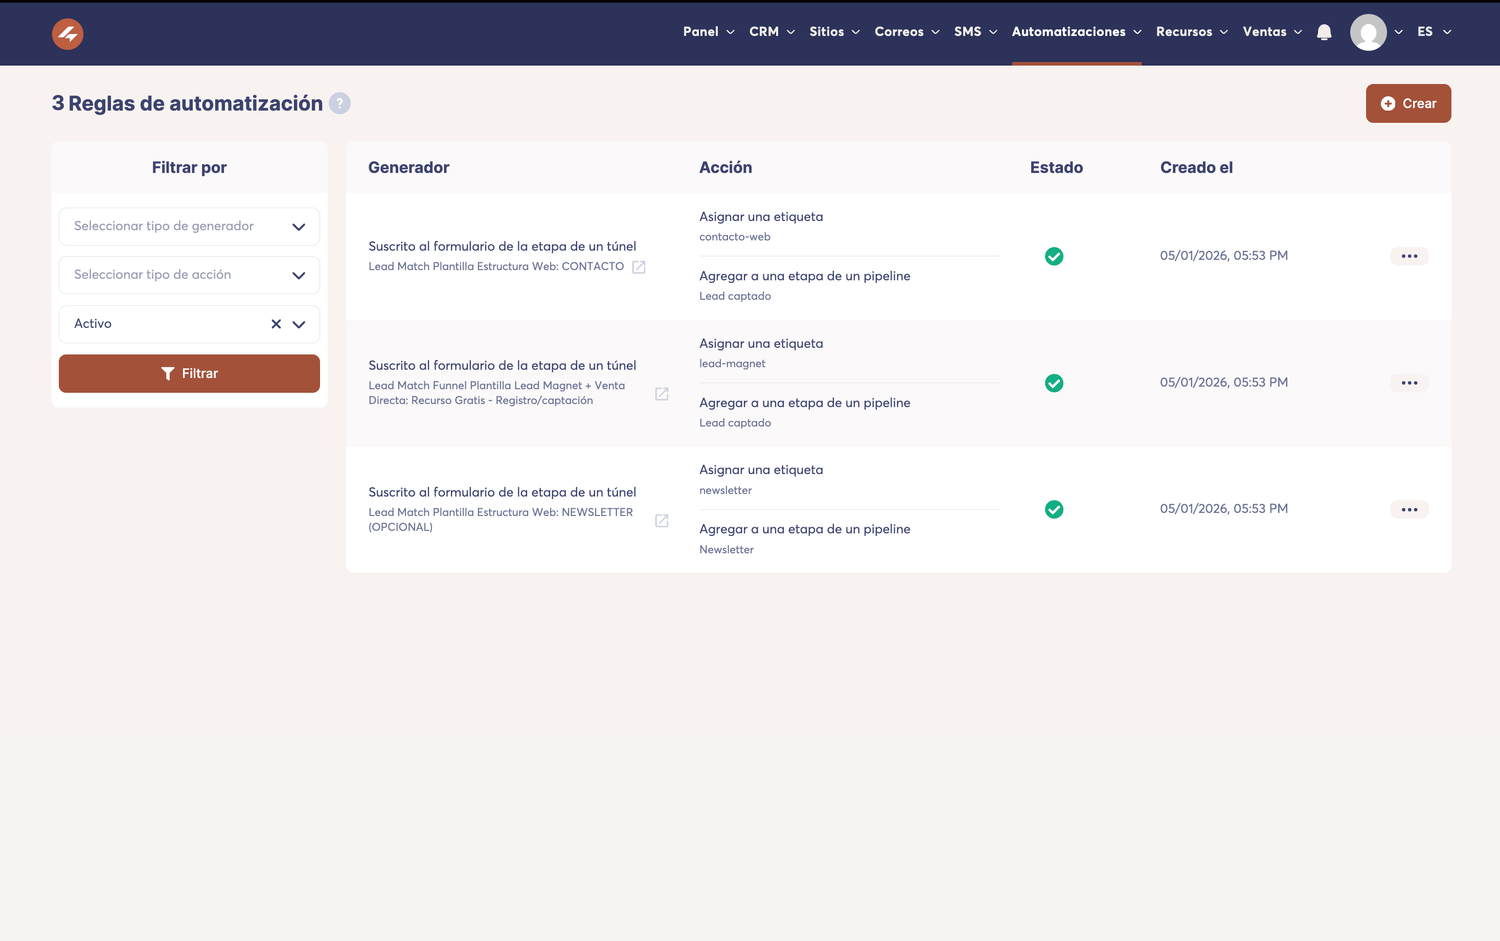Open the CRM menu
Viewport: 1500px width, 941px height.
click(x=772, y=32)
